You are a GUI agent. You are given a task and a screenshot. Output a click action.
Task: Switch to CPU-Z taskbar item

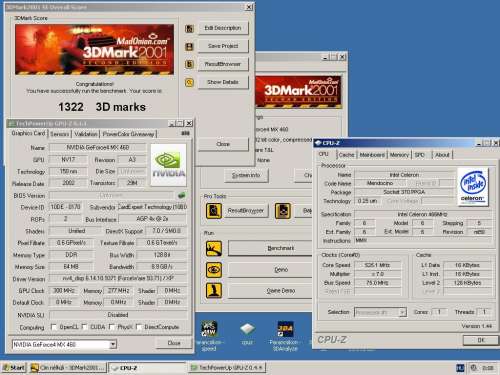click(x=147, y=368)
